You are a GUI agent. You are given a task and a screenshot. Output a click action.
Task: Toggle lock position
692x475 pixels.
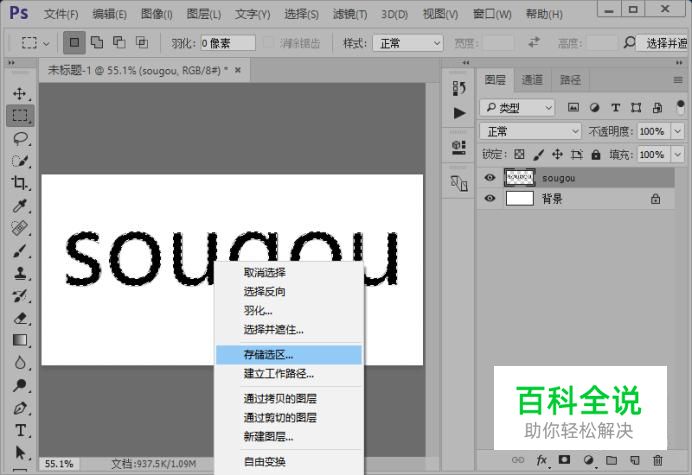pos(557,155)
